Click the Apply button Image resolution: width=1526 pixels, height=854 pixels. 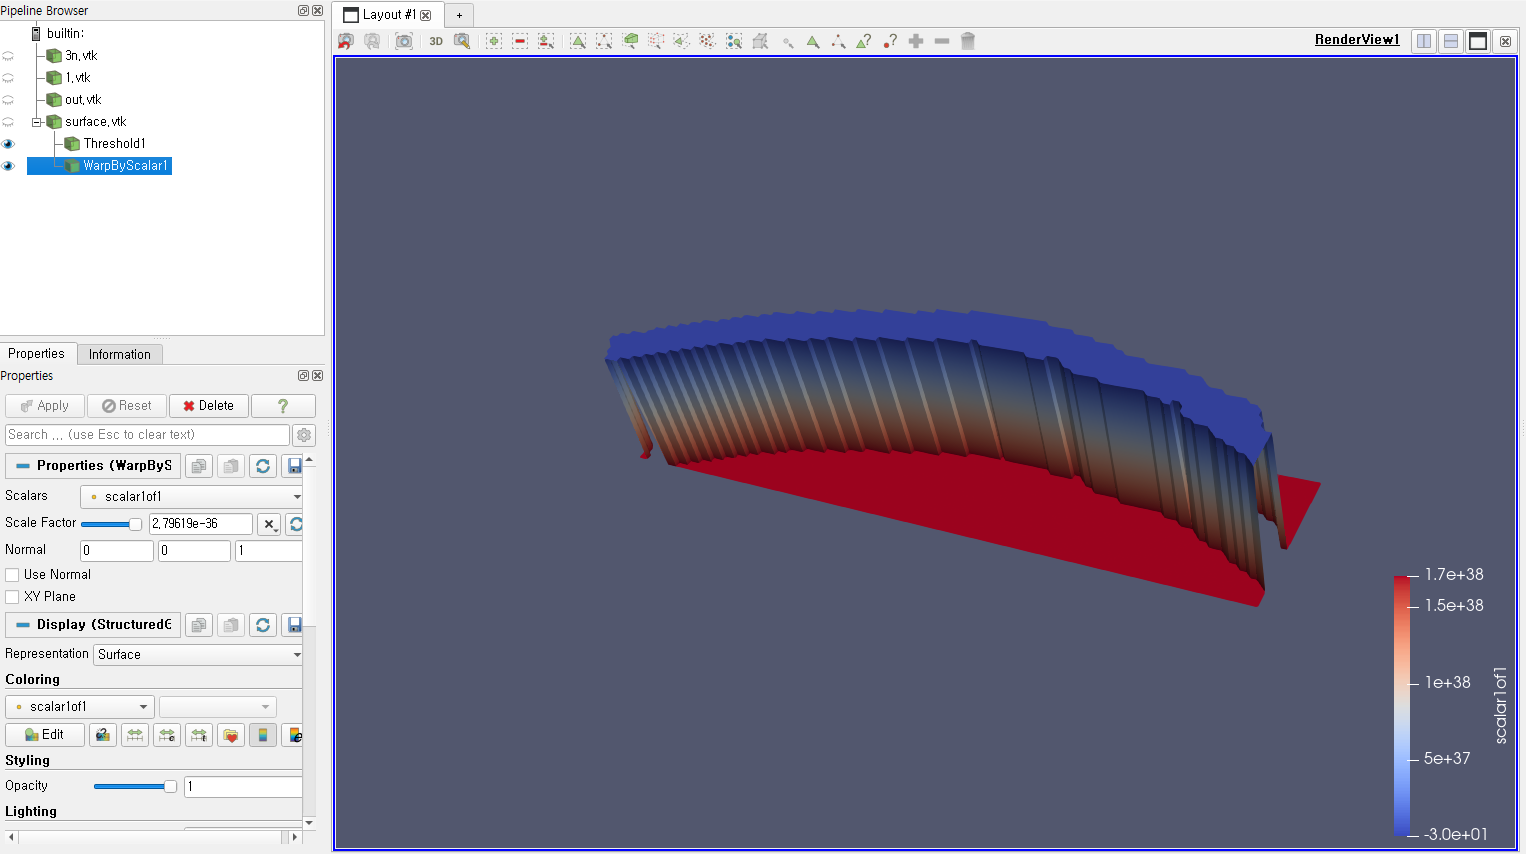(x=45, y=406)
